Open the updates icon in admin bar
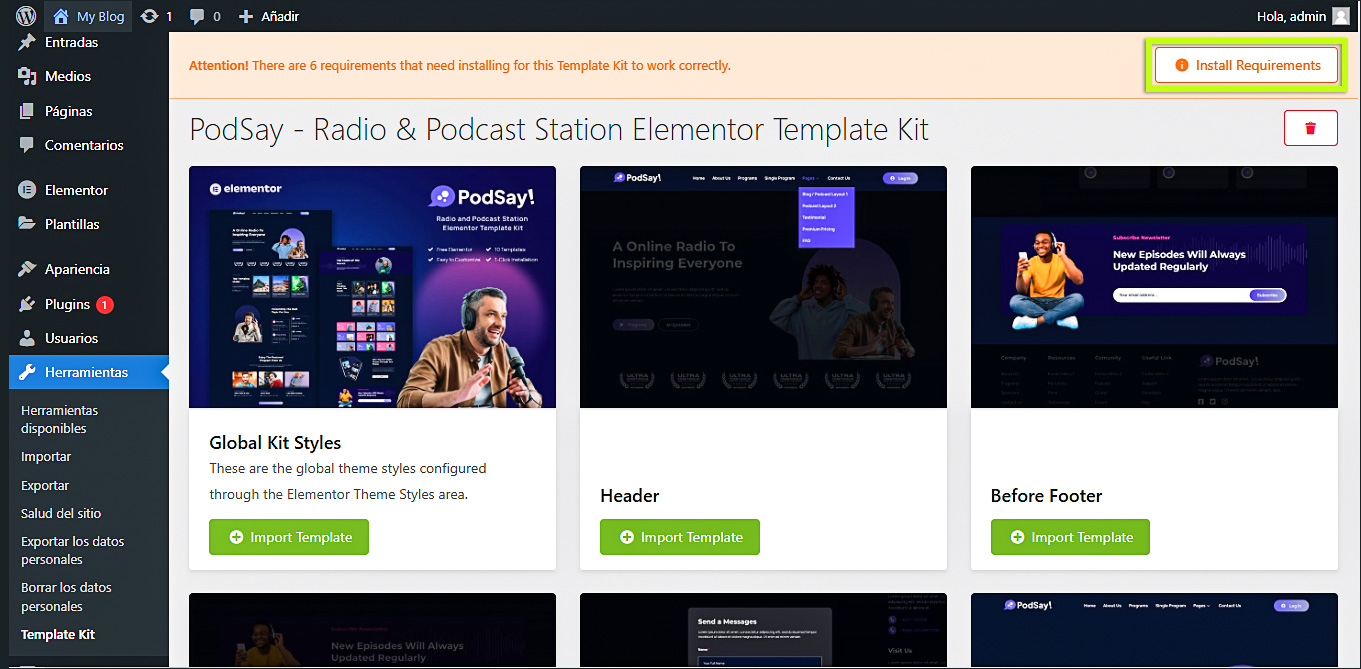 150,16
